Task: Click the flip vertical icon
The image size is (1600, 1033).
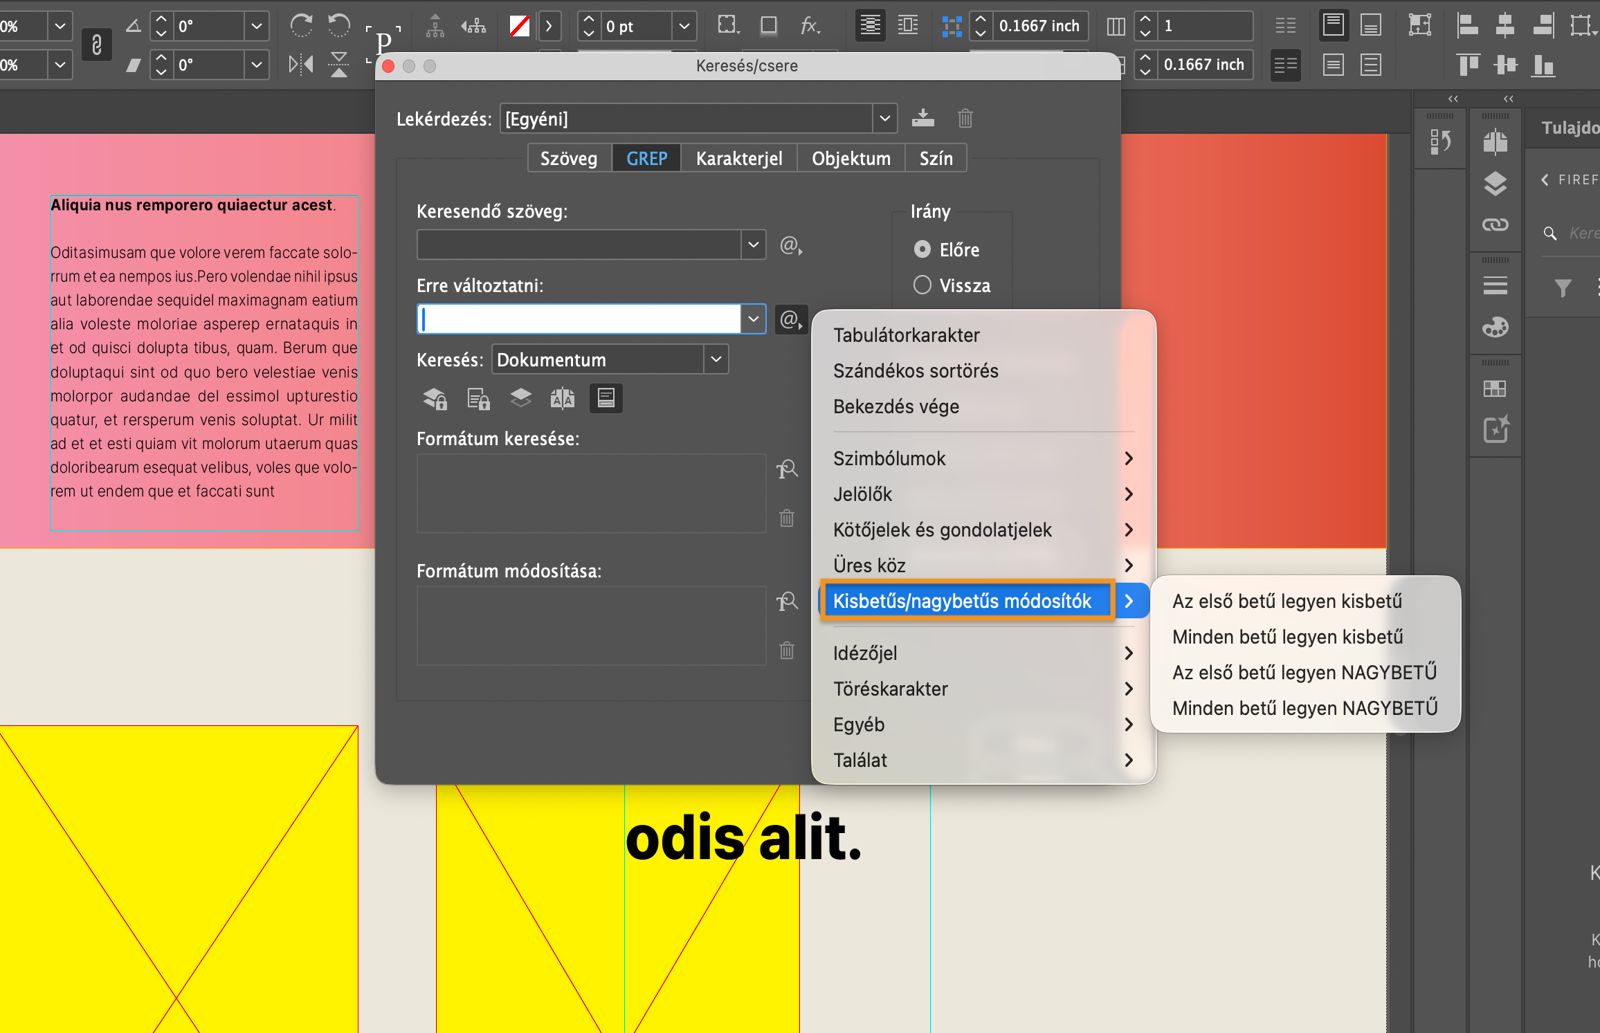Action: click(x=340, y=65)
